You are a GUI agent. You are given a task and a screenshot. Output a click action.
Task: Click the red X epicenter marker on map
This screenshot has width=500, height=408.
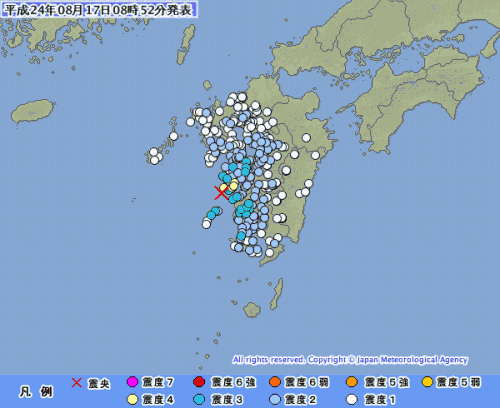coord(221,193)
